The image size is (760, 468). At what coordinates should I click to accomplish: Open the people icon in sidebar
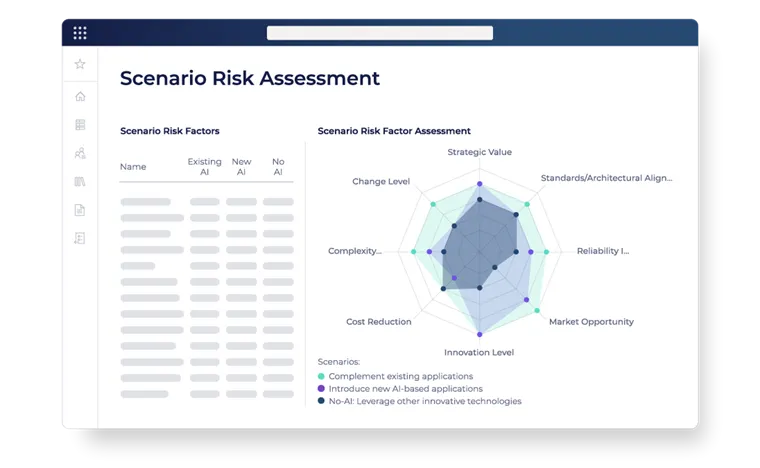pos(80,153)
